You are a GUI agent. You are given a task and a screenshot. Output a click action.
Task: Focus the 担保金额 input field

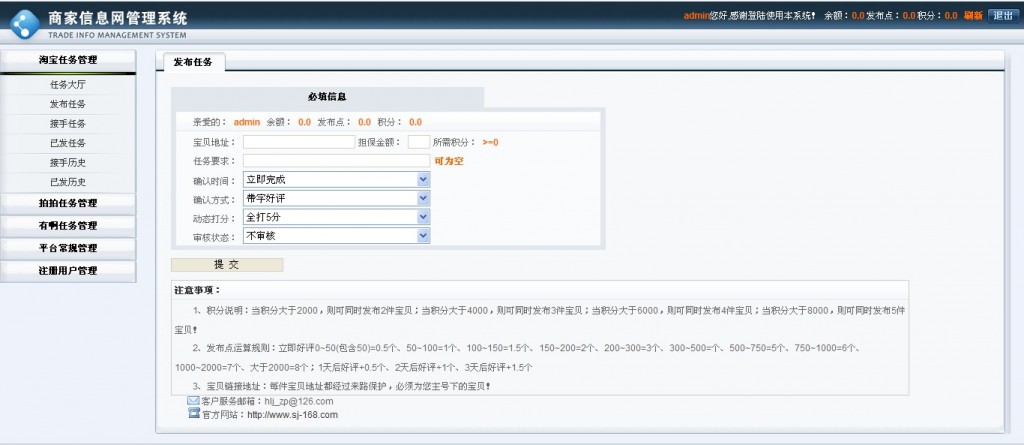419,142
